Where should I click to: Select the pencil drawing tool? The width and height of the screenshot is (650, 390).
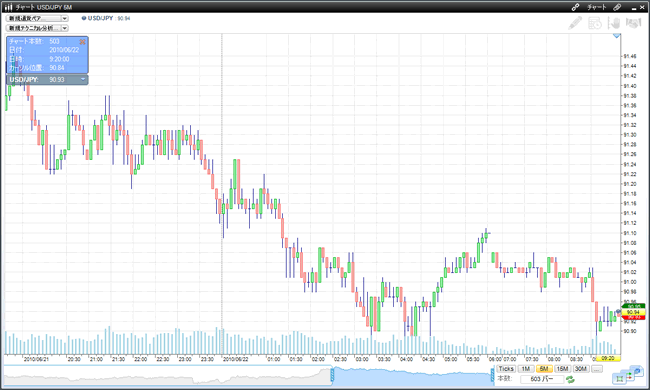click(575, 23)
